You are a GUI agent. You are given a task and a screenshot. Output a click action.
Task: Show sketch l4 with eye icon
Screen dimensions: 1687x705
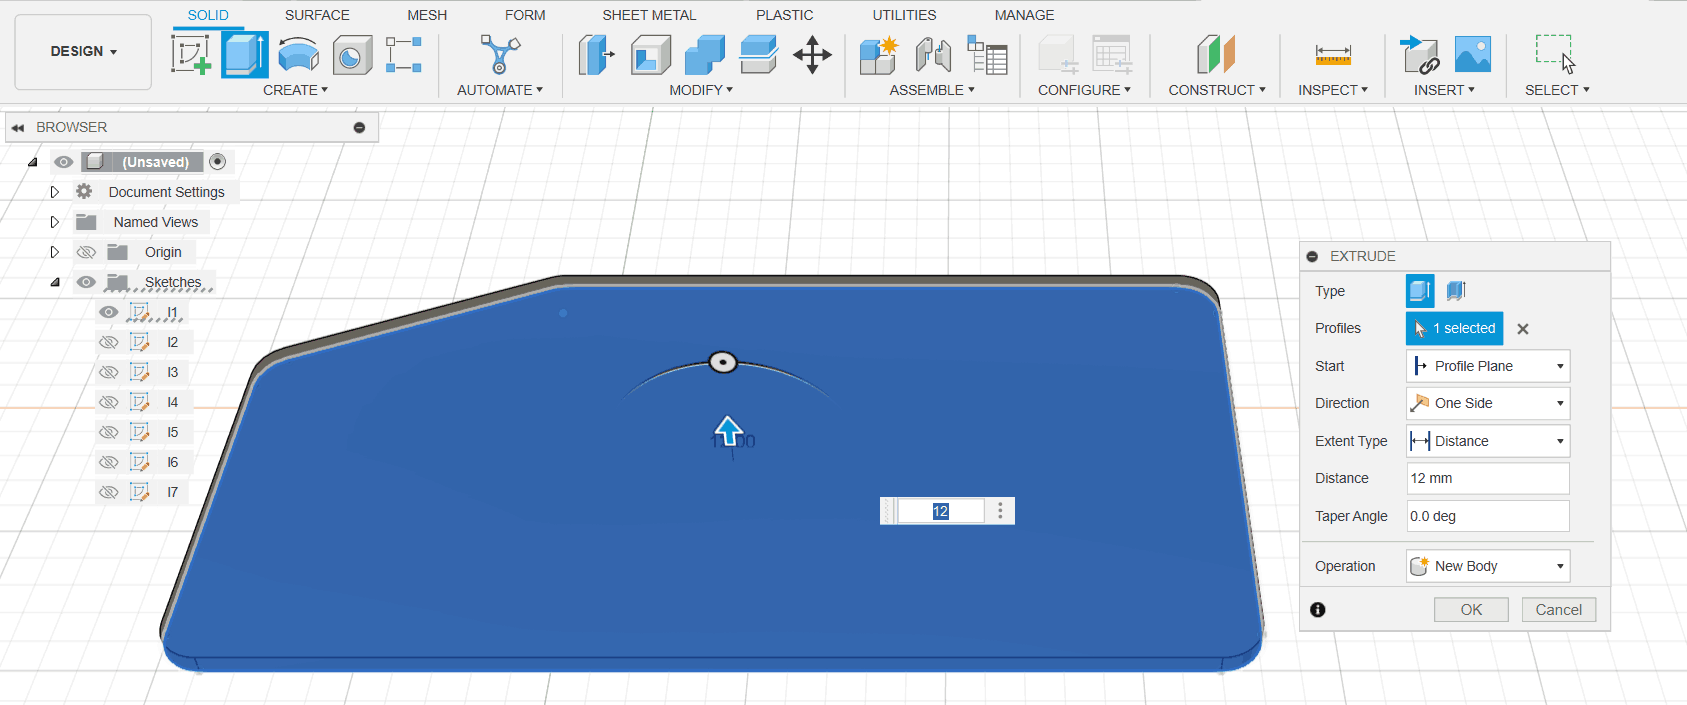(108, 402)
